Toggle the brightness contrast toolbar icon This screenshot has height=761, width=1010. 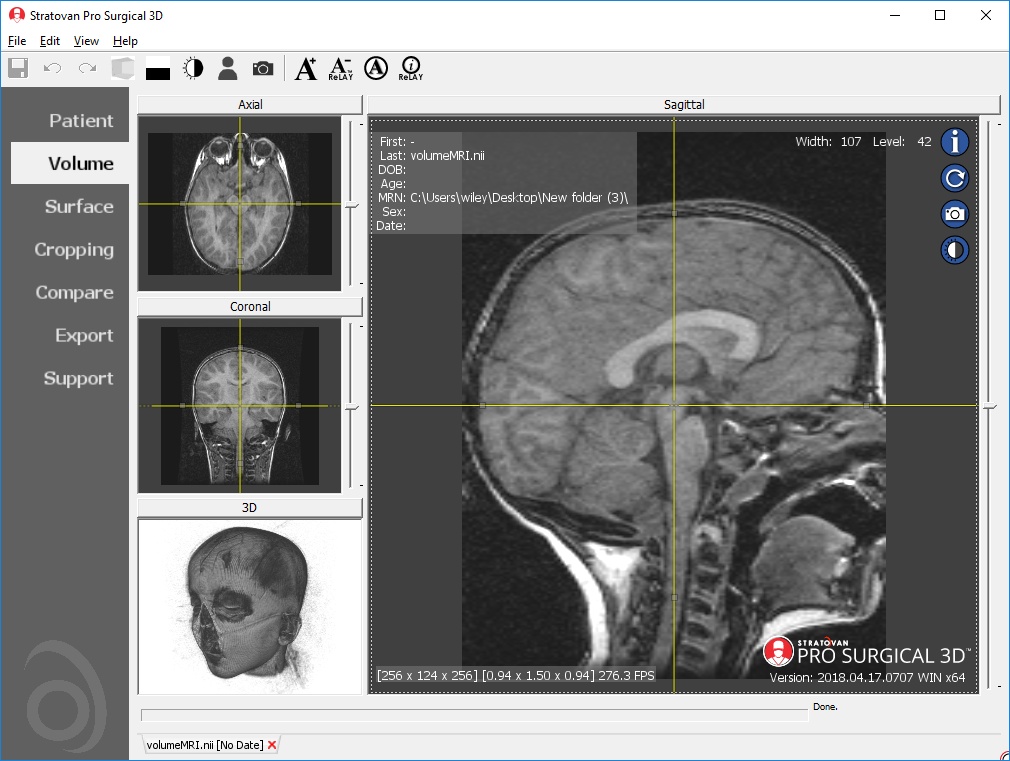(x=192, y=68)
